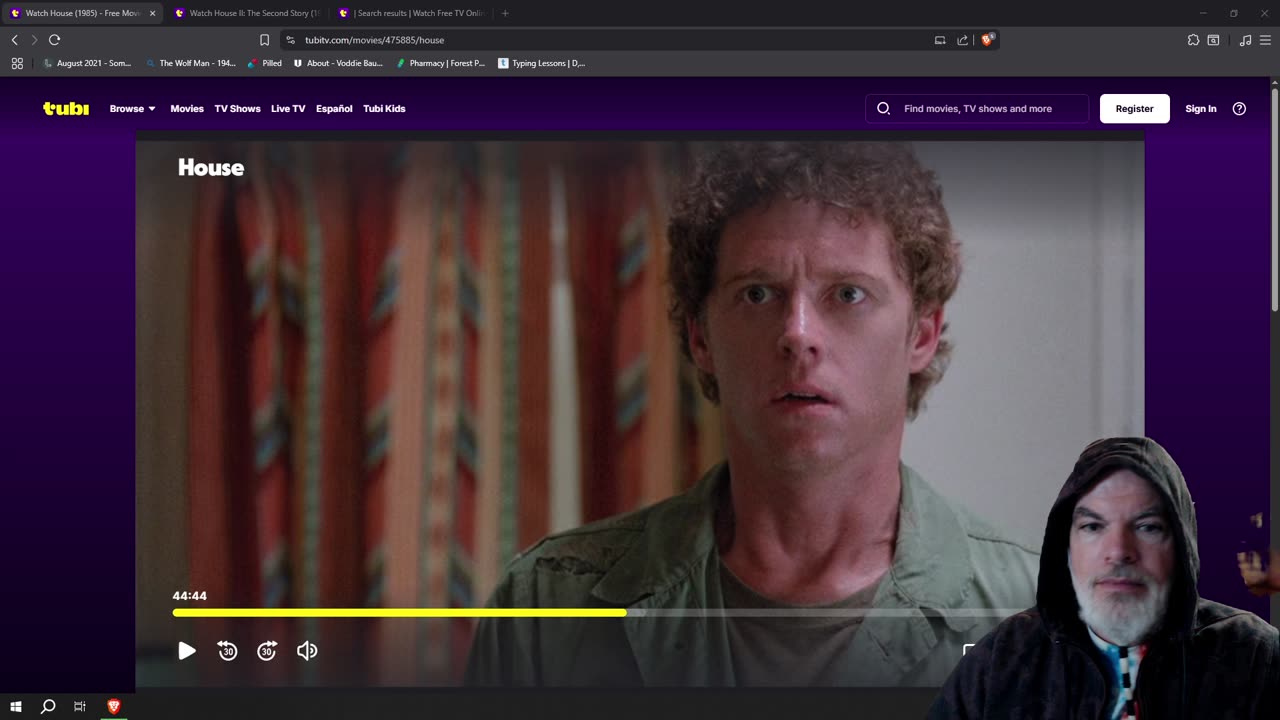Open the Live TV page
1280x720 pixels.
pos(288,108)
